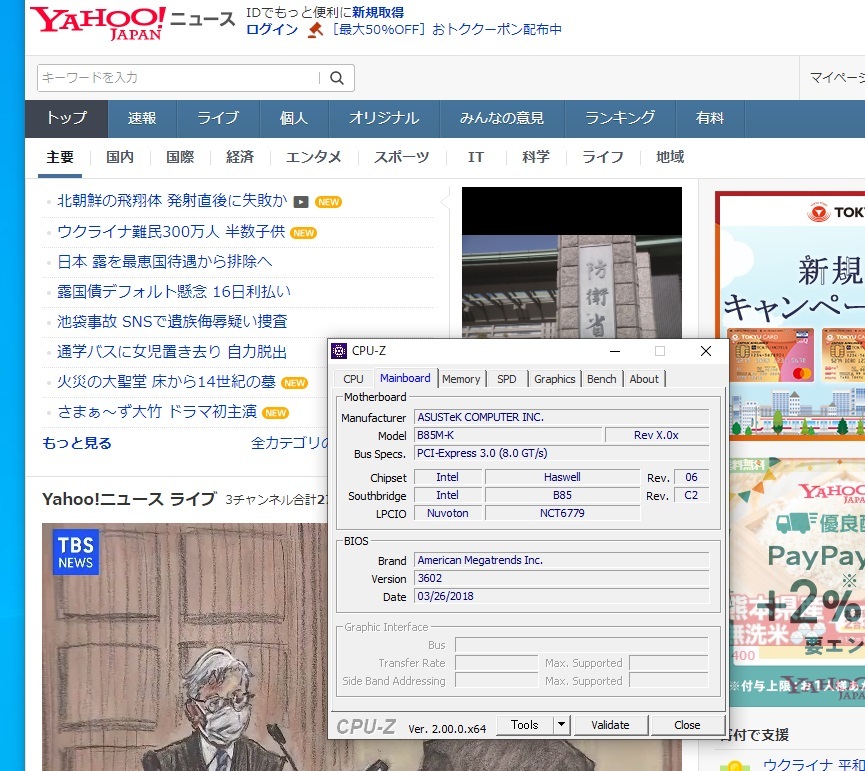Click the 新規取得 link
The height and width of the screenshot is (771, 865).
pos(378,12)
